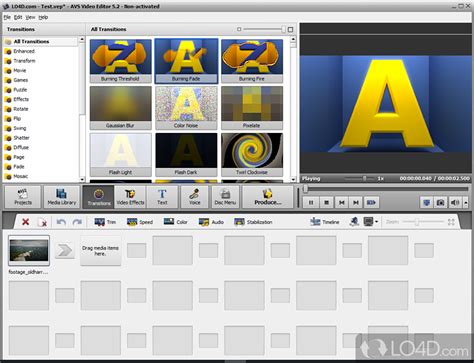This screenshot has height=363, width=474.
Task: Click the small thumbnails icon
Action: (239, 29)
